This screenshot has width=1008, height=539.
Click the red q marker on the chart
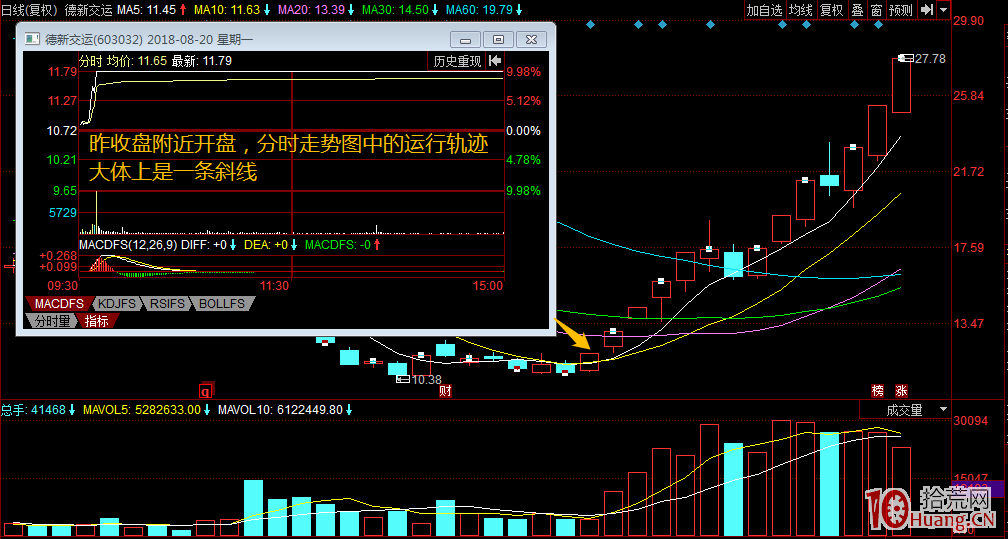coord(206,390)
